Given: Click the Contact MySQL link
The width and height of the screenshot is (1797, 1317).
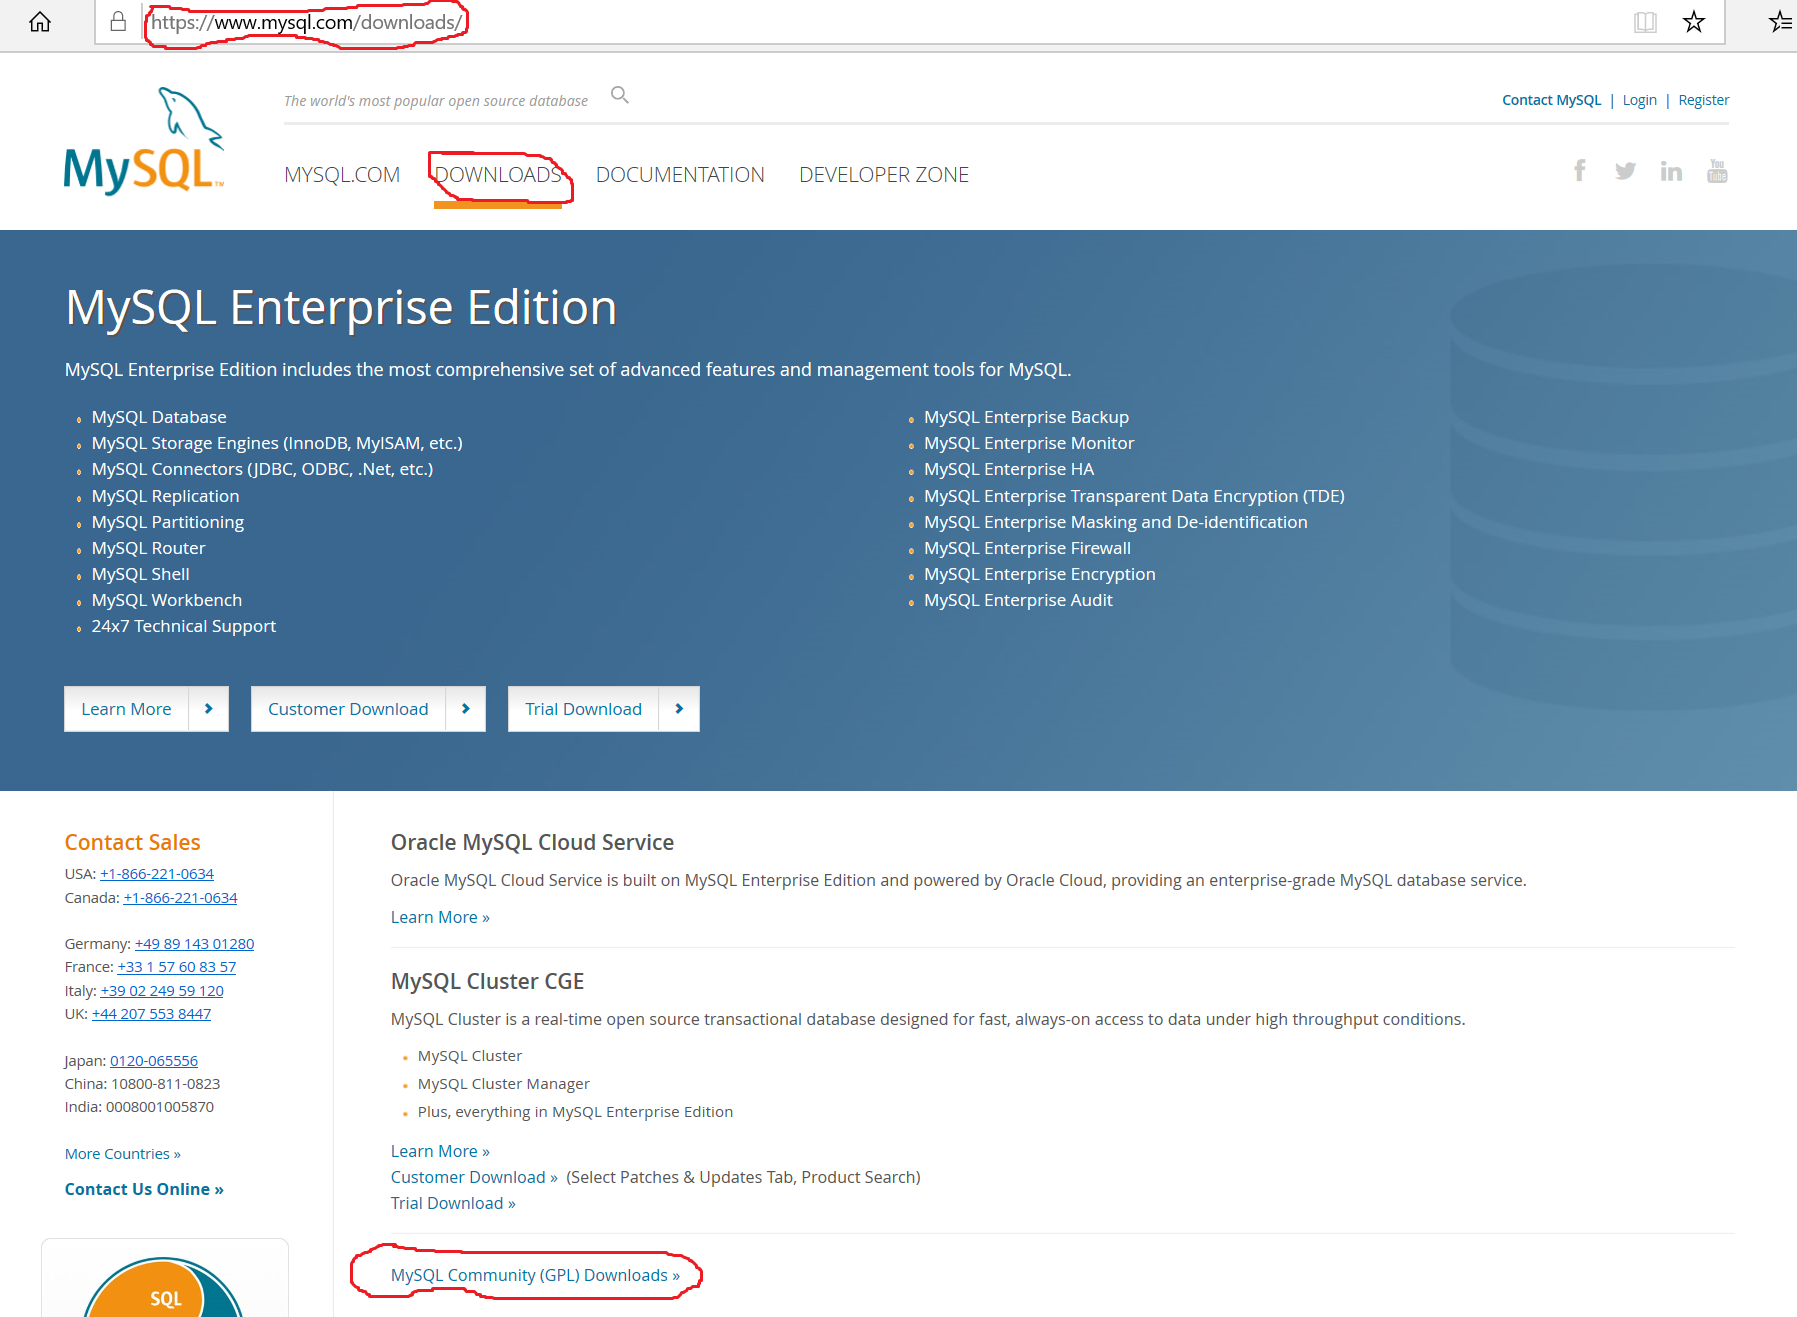Looking at the screenshot, I should [x=1551, y=100].
